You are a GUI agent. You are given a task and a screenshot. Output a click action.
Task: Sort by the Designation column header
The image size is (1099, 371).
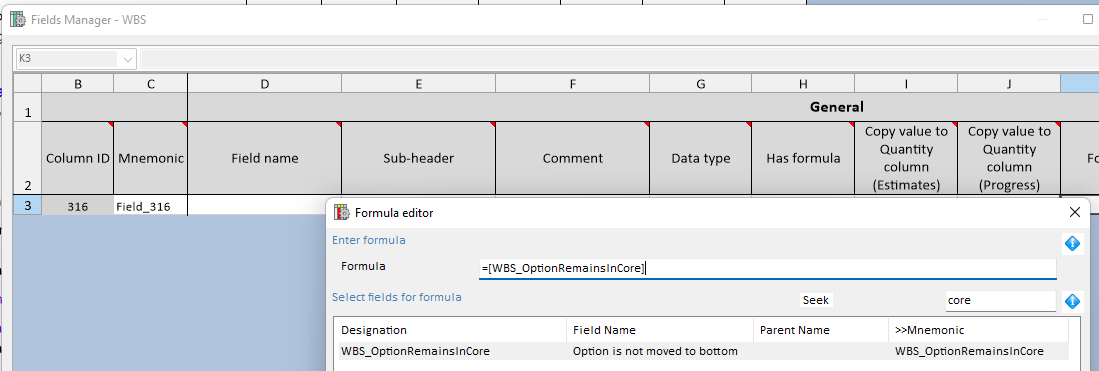pyautogui.click(x=451, y=330)
